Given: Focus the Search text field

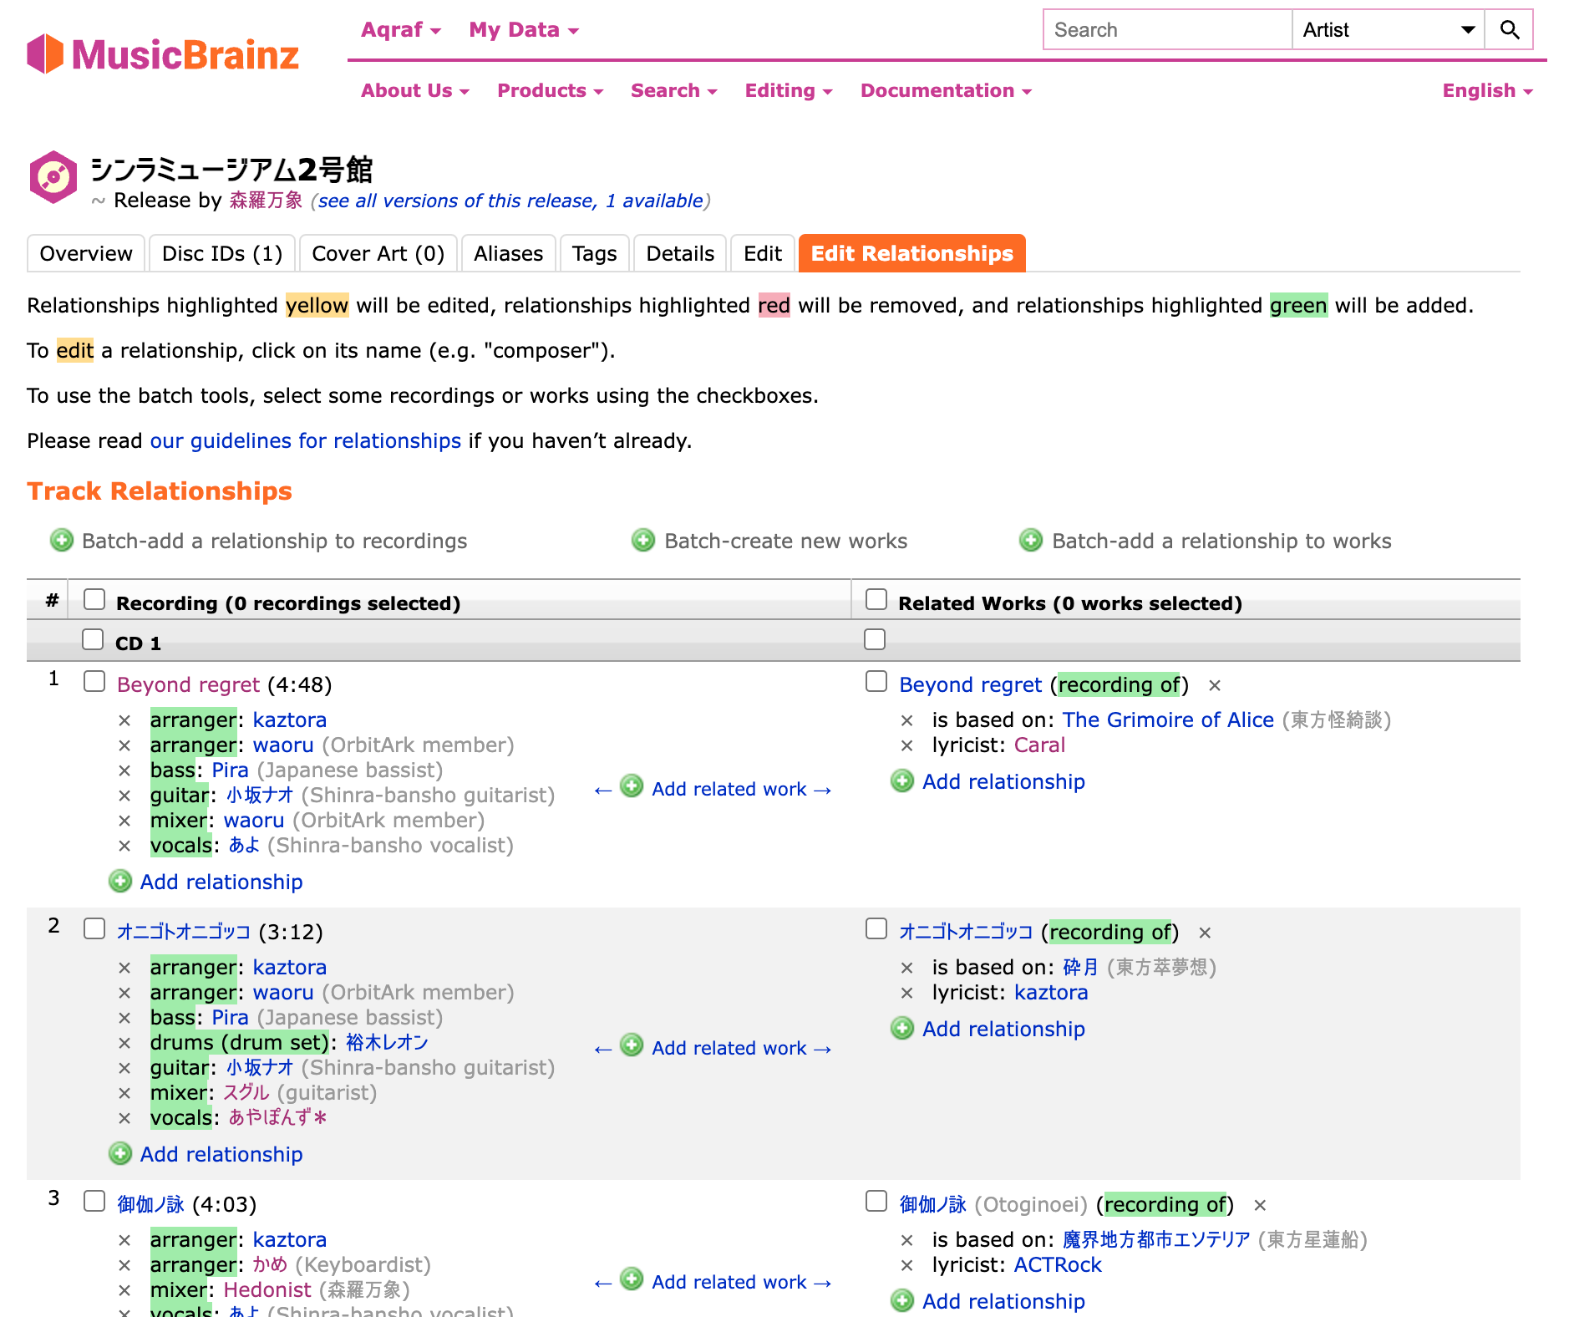Looking at the screenshot, I should click(1166, 30).
